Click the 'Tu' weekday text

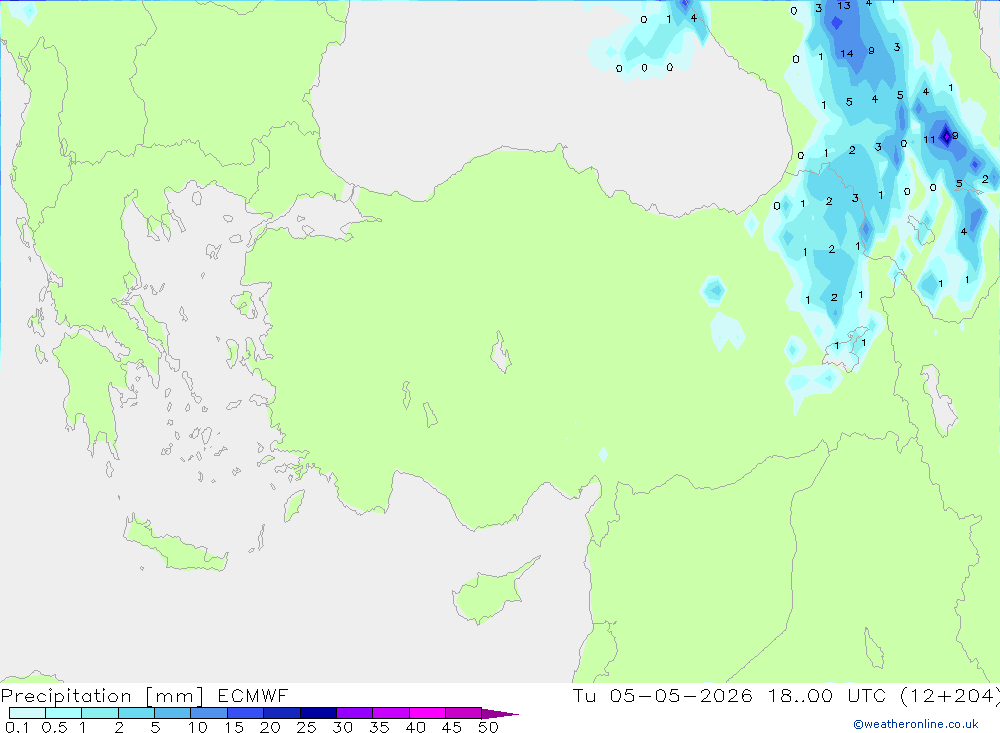584,695
